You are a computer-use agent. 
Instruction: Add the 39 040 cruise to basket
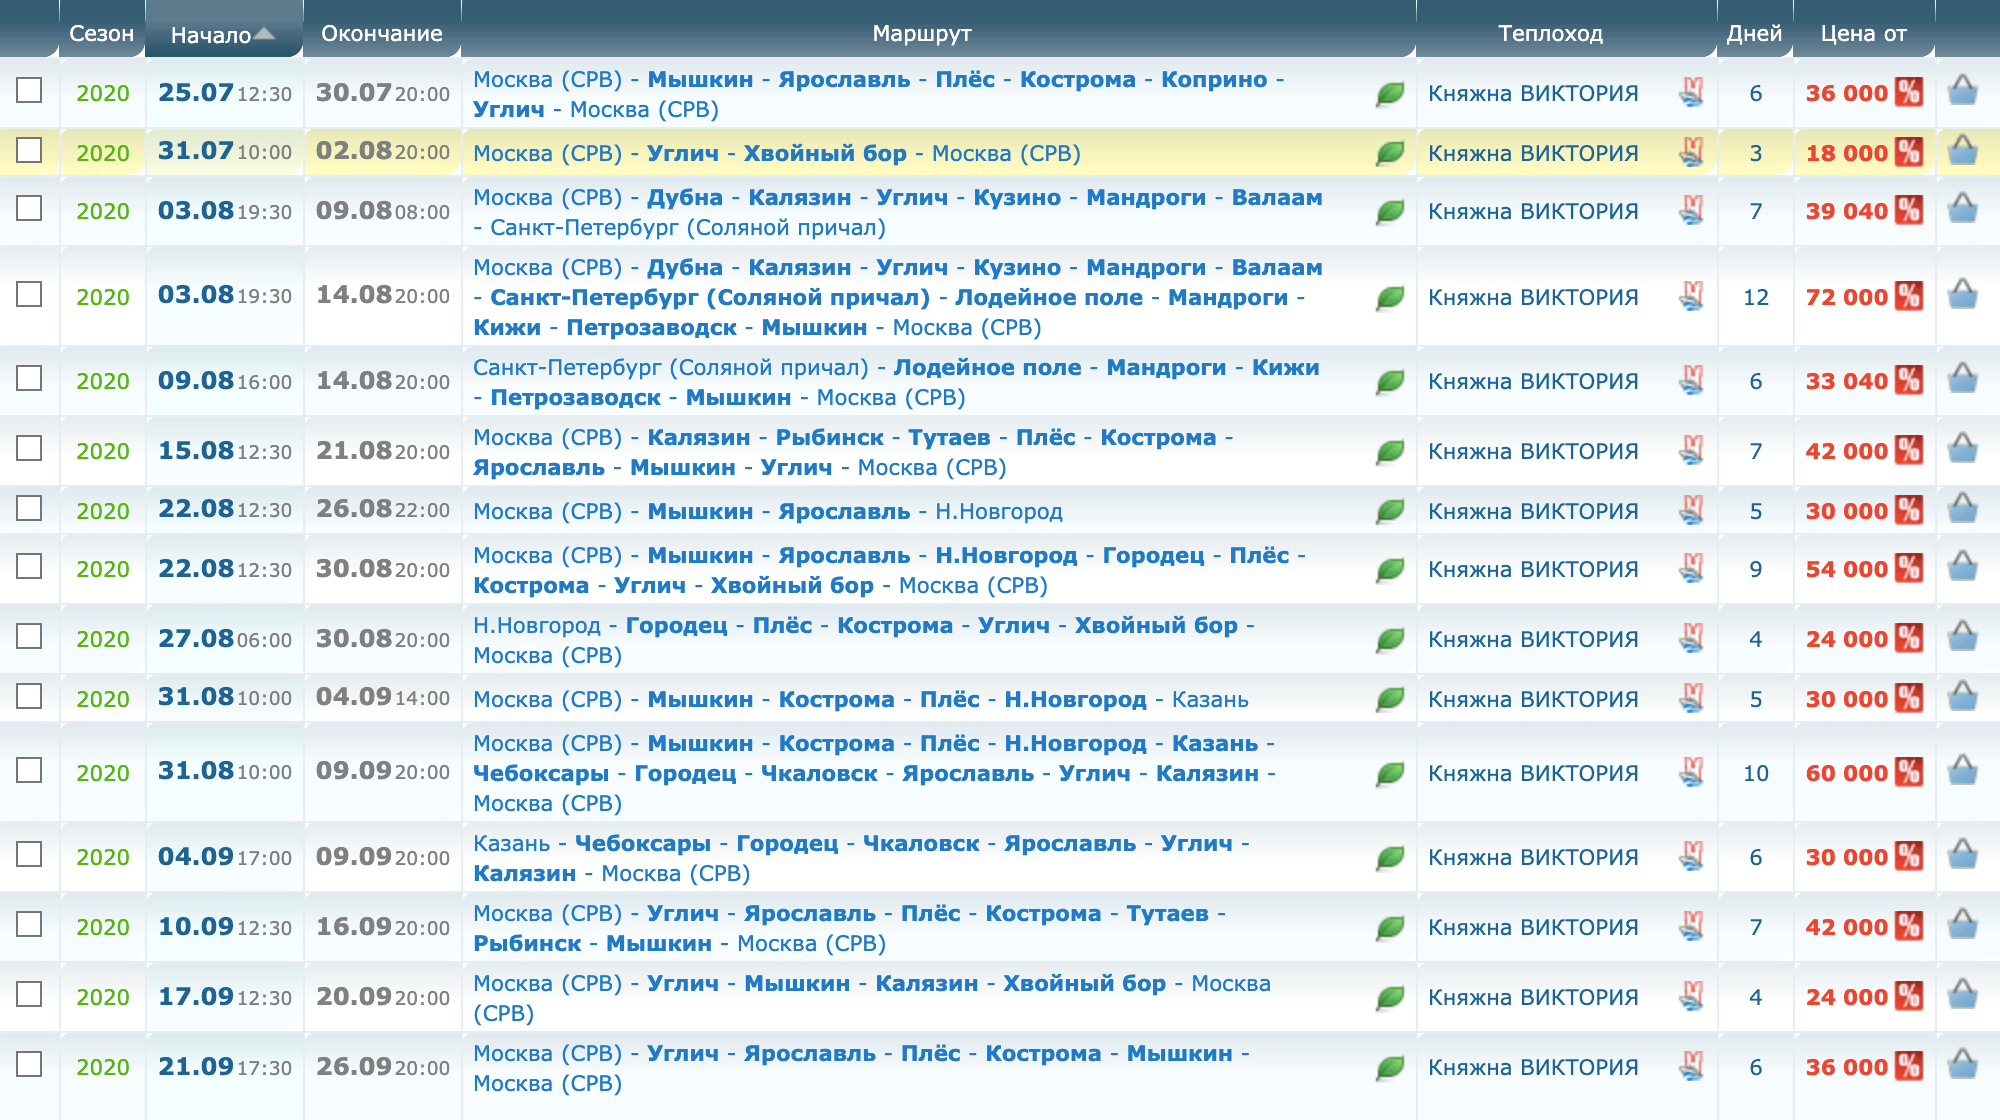tap(1963, 209)
